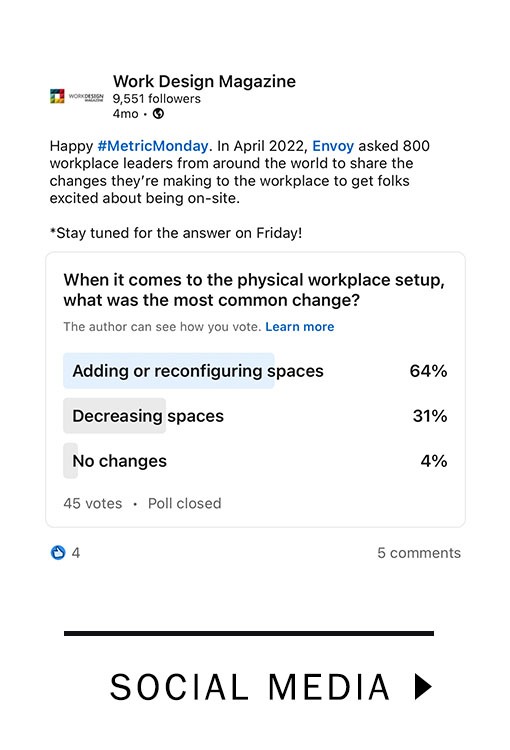Screen dimensions: 510x750
Task: Click the poll question heading
Action: pos(254,290)
